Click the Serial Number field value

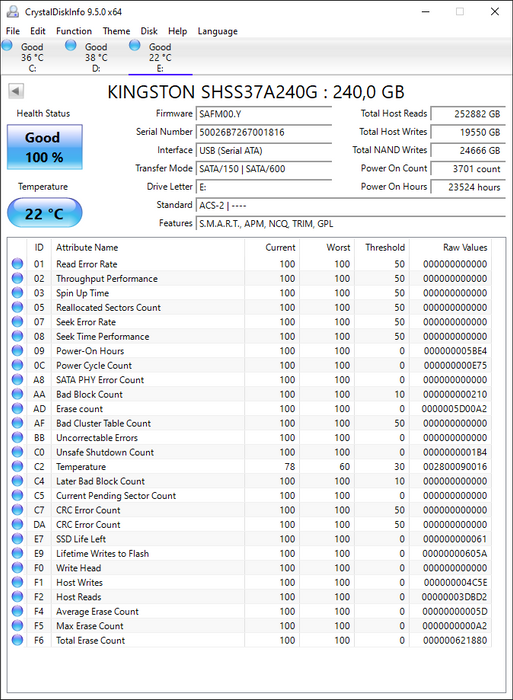(x=264, y=132)
